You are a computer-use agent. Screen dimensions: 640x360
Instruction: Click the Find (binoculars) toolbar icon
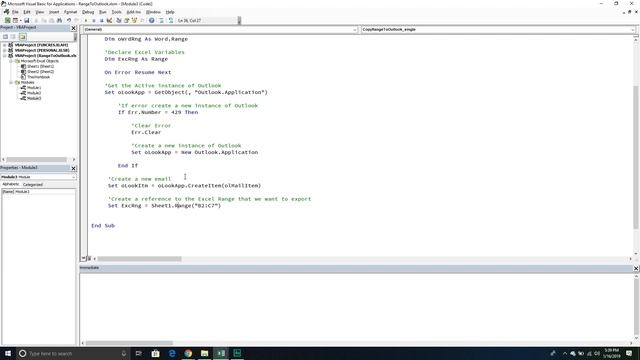[60, 20]
